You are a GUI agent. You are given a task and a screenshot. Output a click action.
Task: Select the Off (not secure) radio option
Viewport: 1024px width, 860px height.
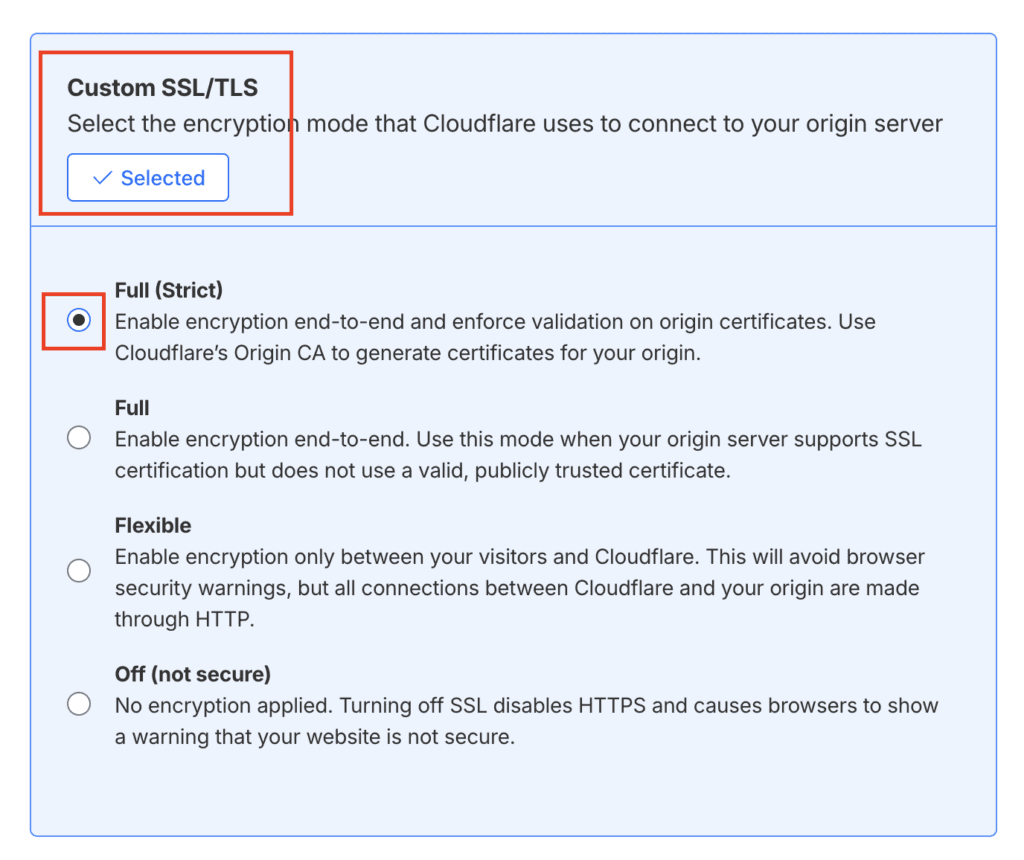pos(79,703)
